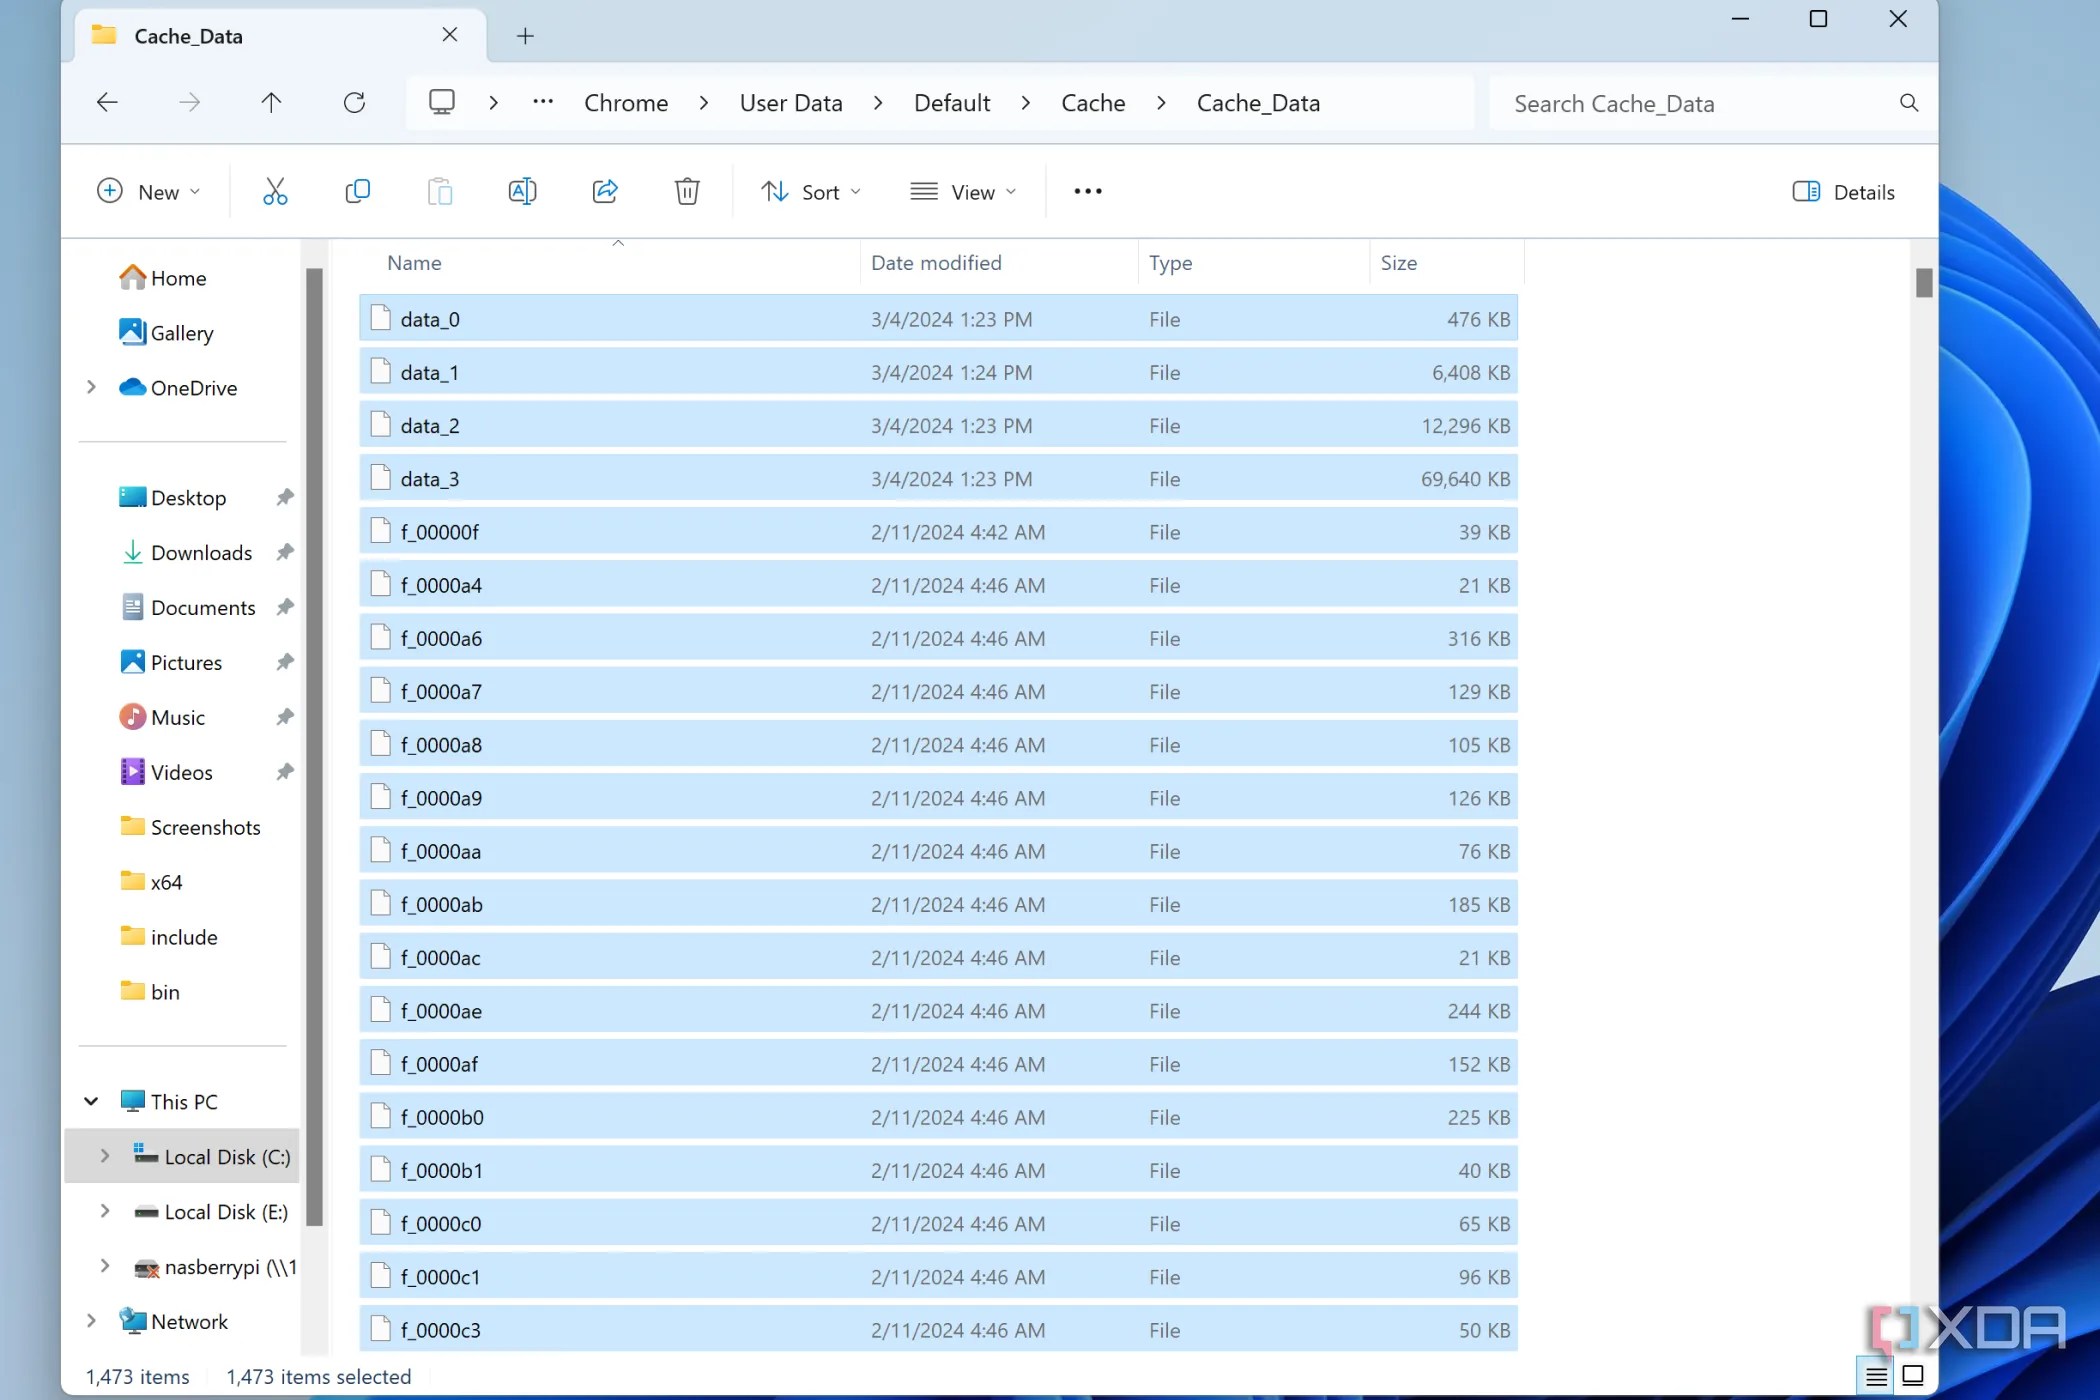The width and height of the screenshot is (2100, 1400).
Task: Open the New item button
Action: click(x=148, y=192)
